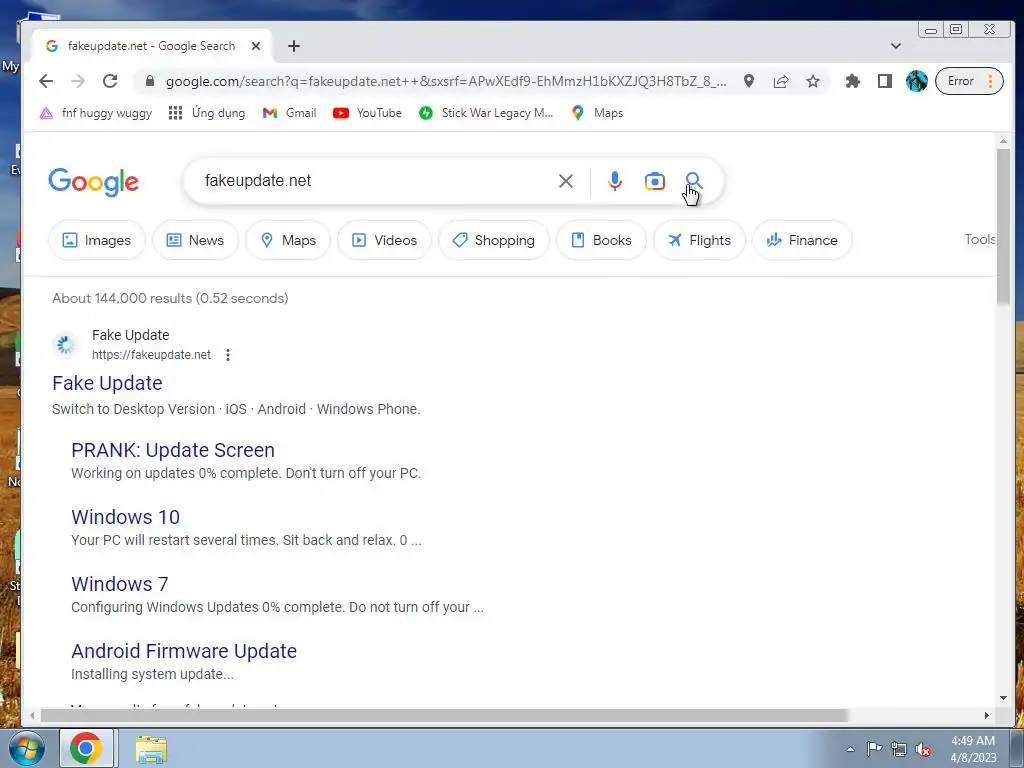Click the muted volume tray icon
Viewport: 1024px width, 768px height.
(x=923, y=749)
